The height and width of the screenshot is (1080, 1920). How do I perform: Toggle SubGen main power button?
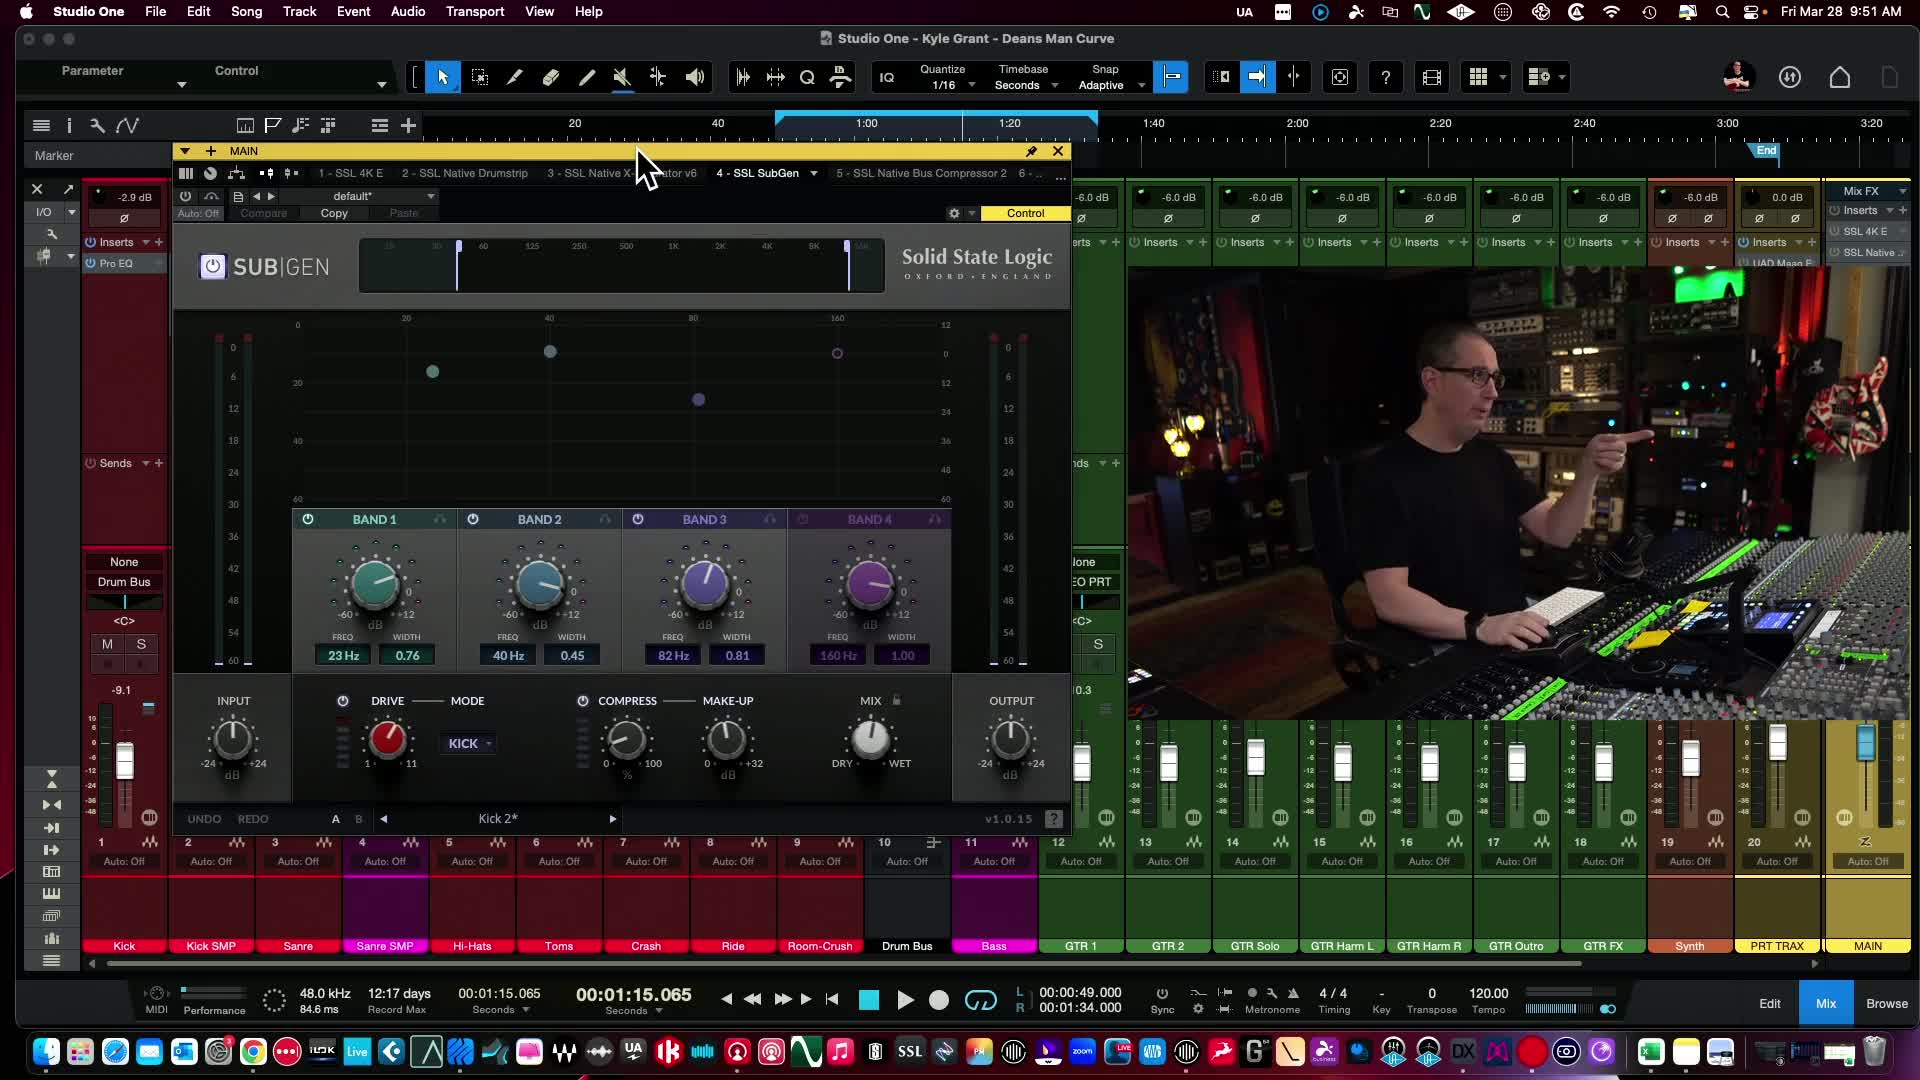click(212, 266)
